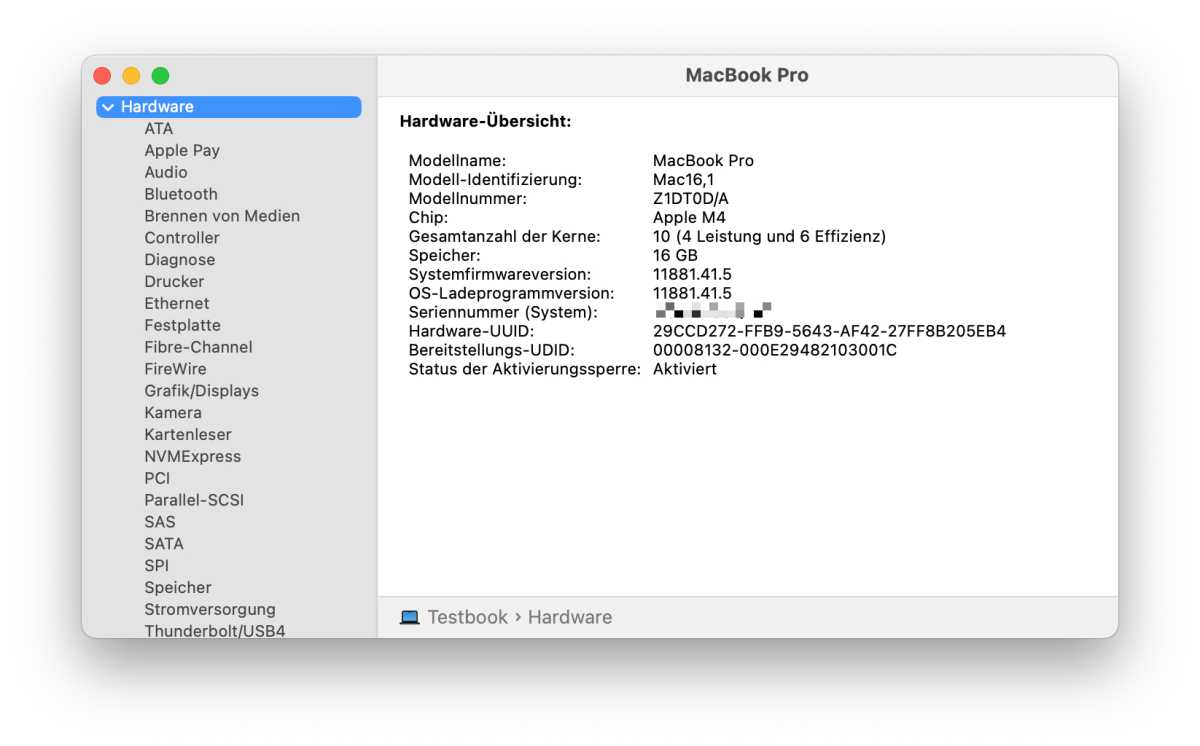Click the Testbook laptop icon in path bar
Screen dimensions: 1200x746
(409, 618)
